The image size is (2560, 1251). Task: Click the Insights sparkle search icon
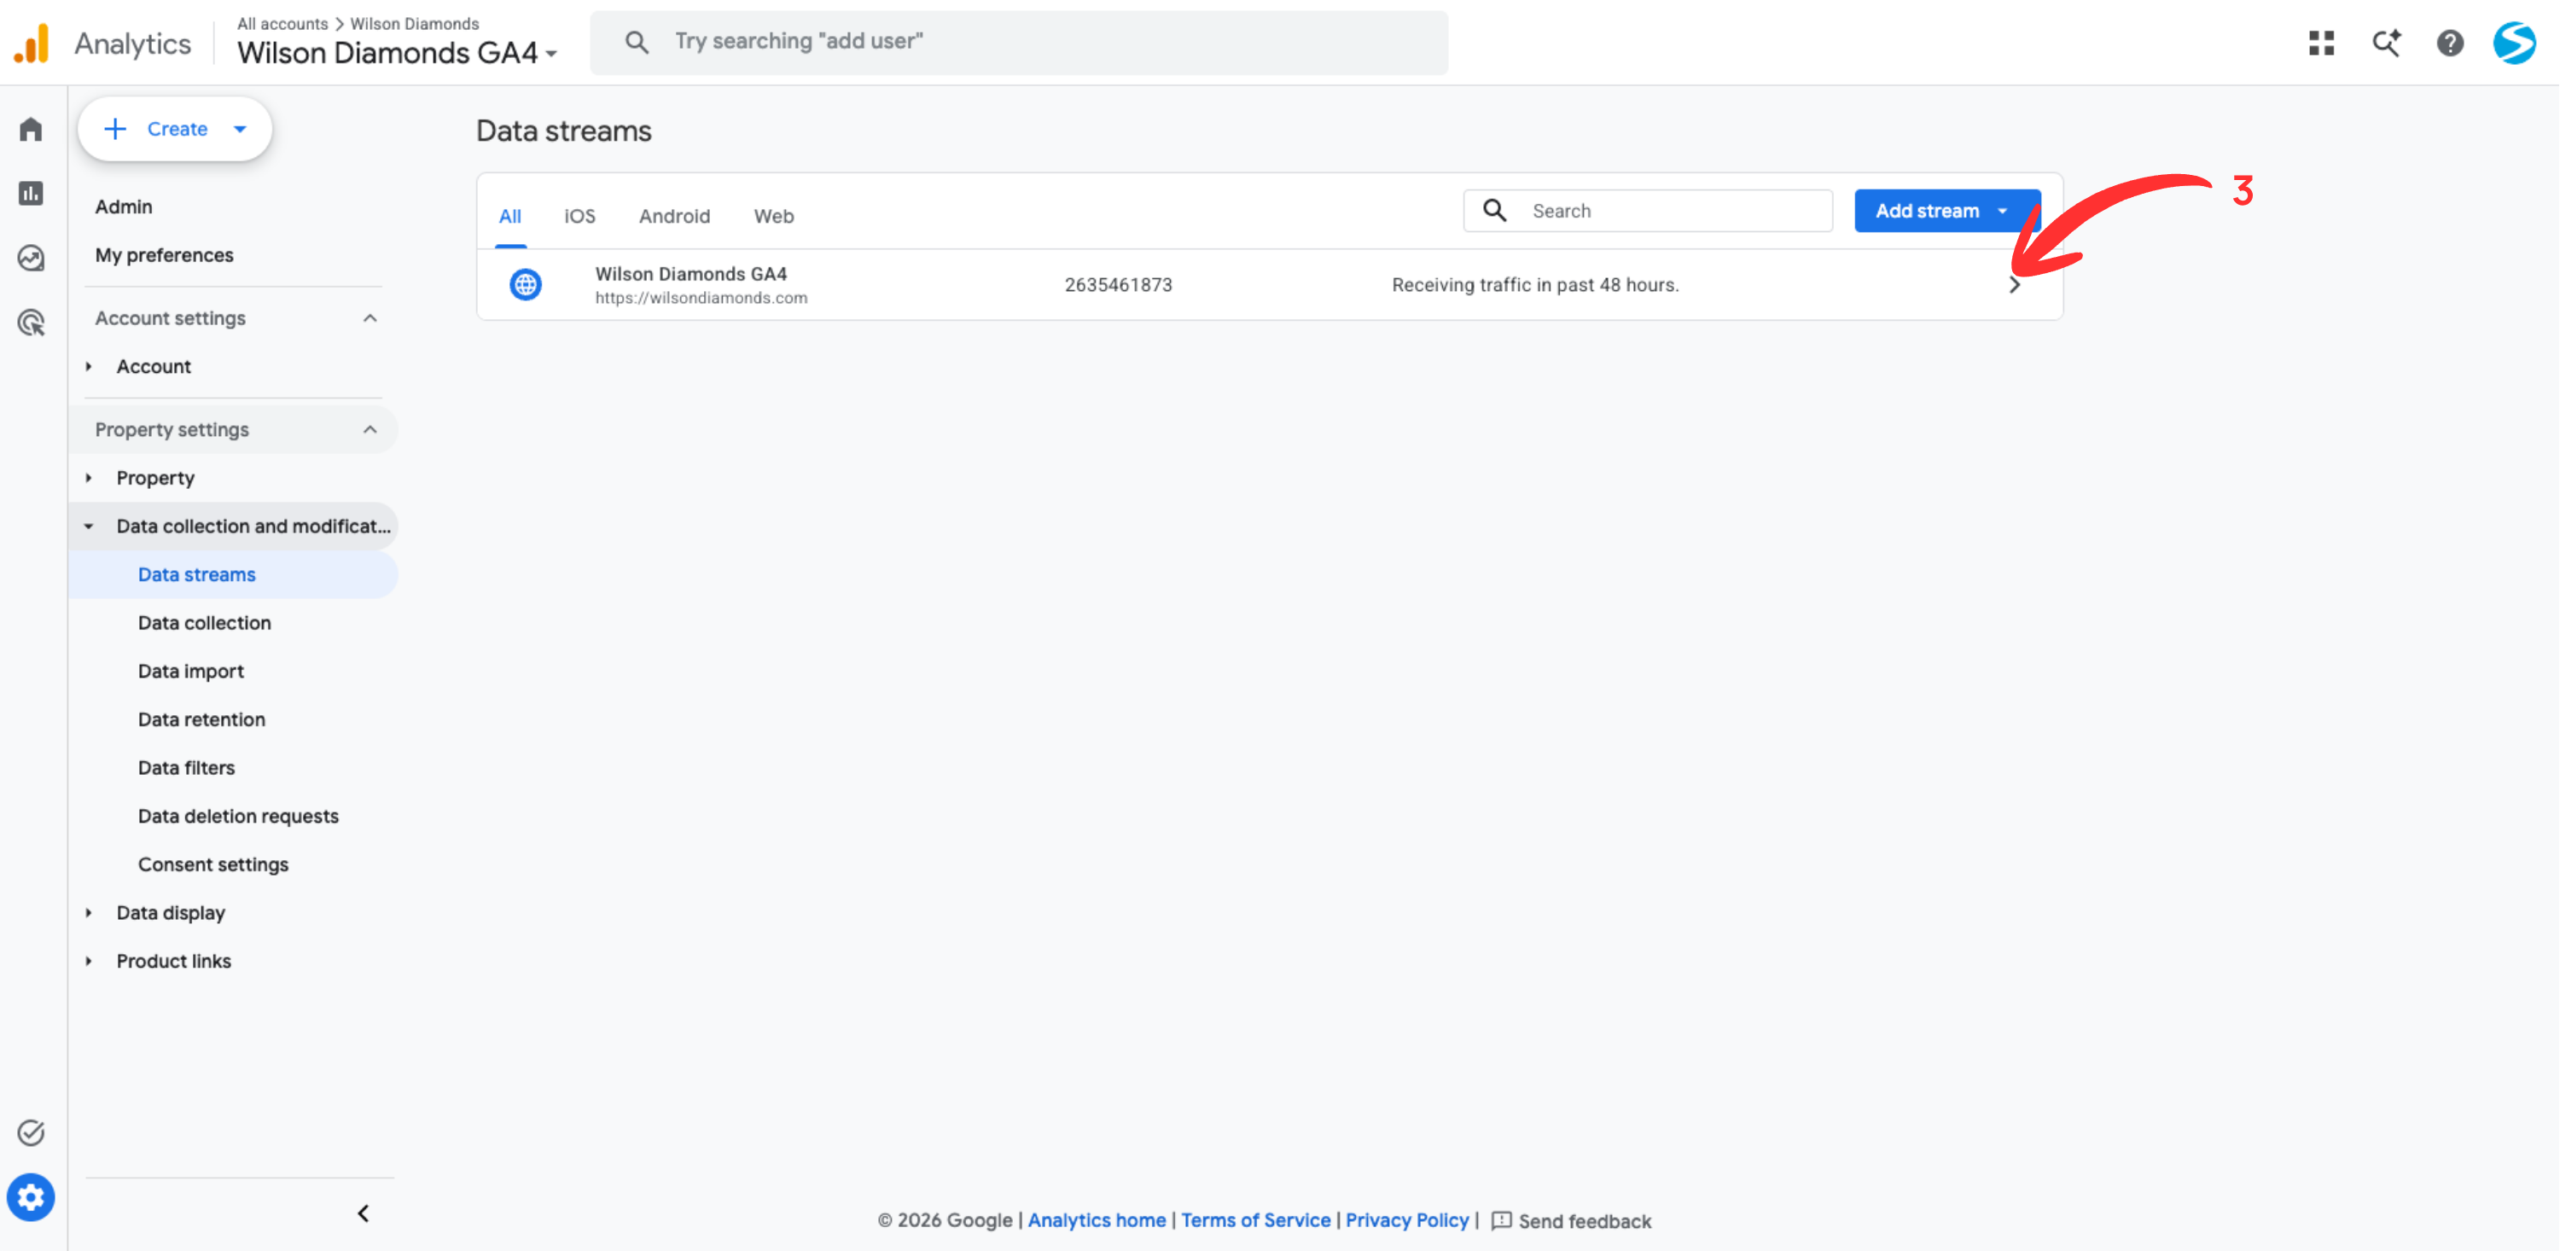click(x=2386, y=43)
